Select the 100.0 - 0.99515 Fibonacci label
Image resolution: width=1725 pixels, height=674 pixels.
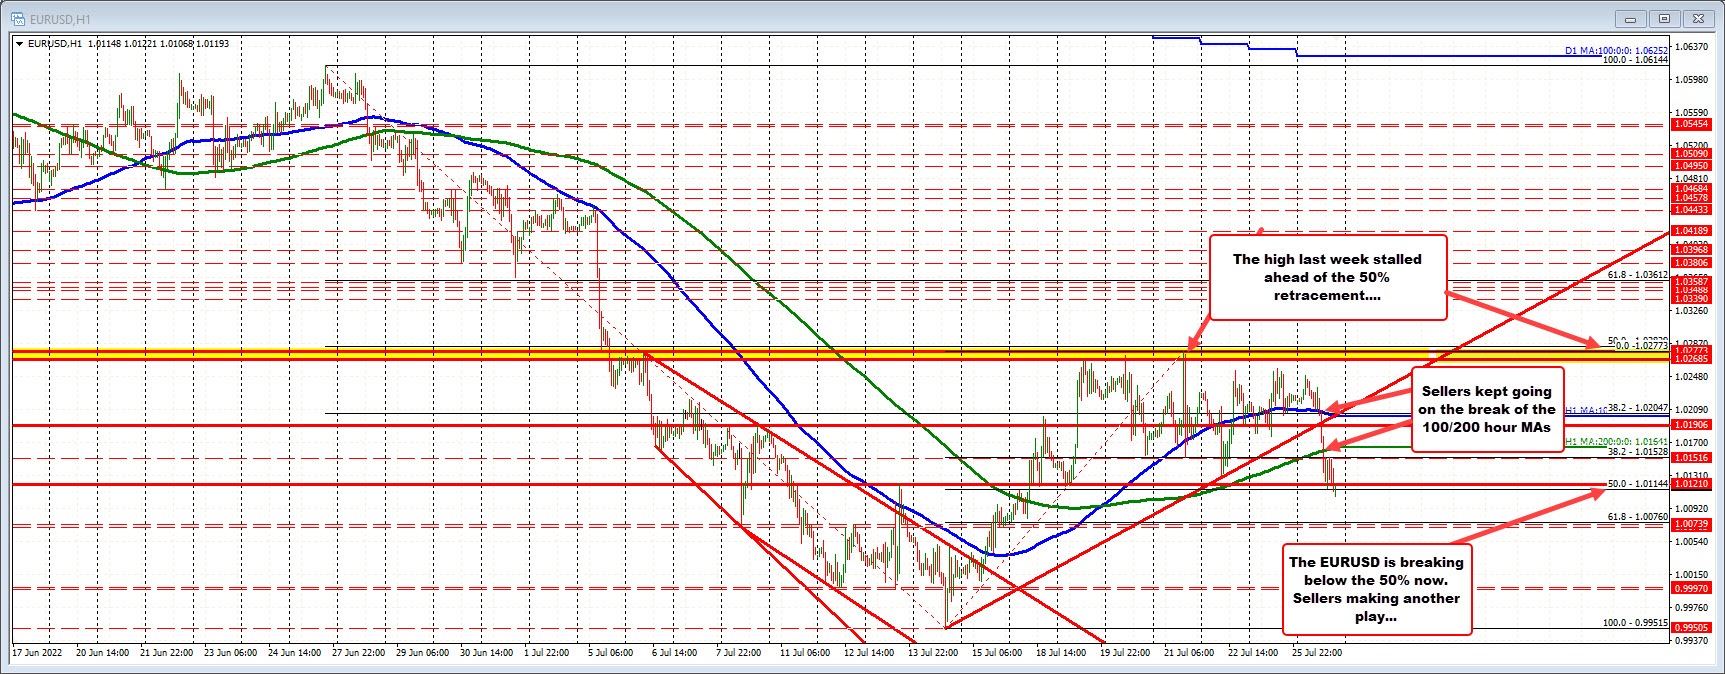(1635, 622)
